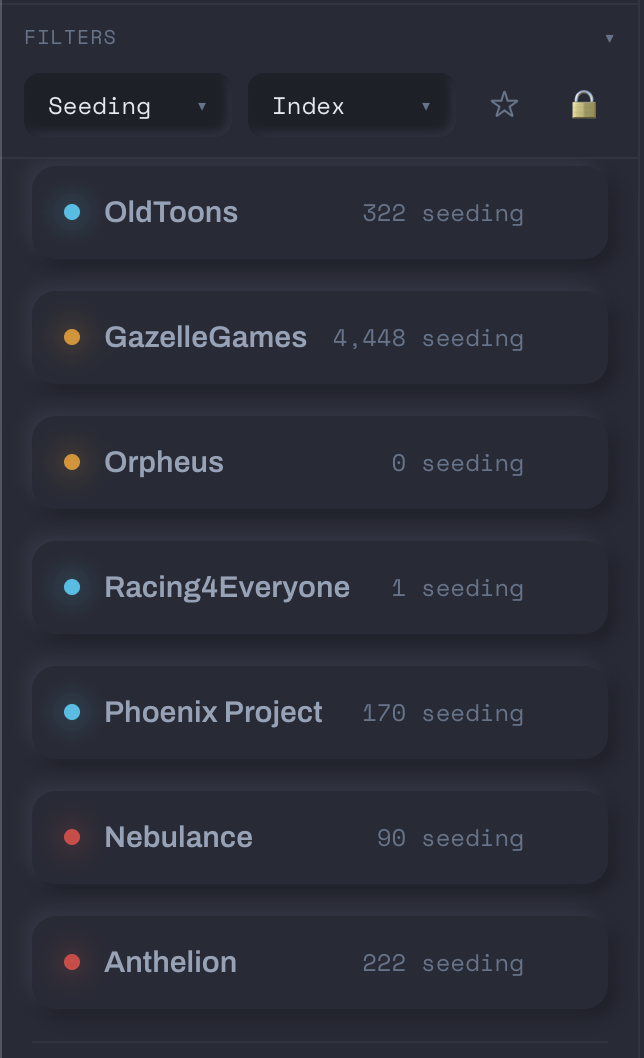Click the blue status dot next to OldToons
644x1058 pixels.
point(71,212)
